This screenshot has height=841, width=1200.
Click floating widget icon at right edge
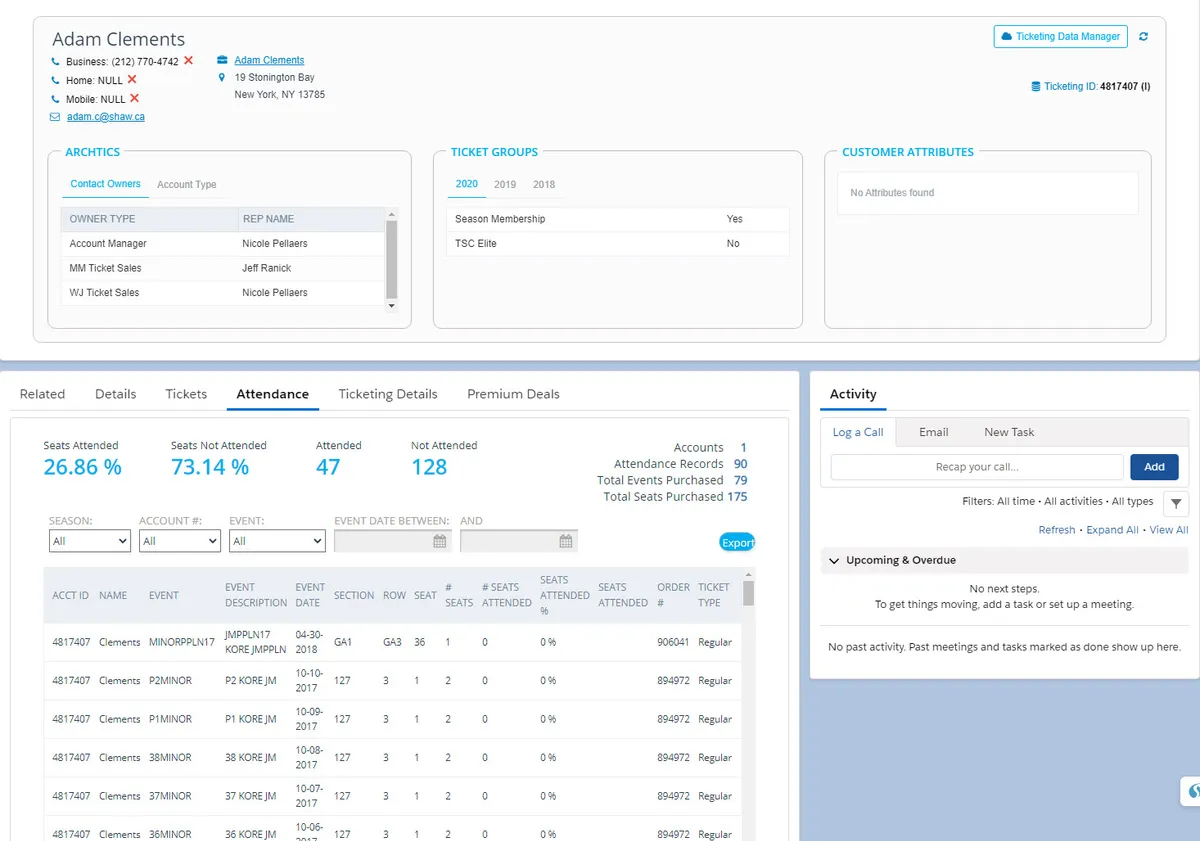tap(1191, 790)
